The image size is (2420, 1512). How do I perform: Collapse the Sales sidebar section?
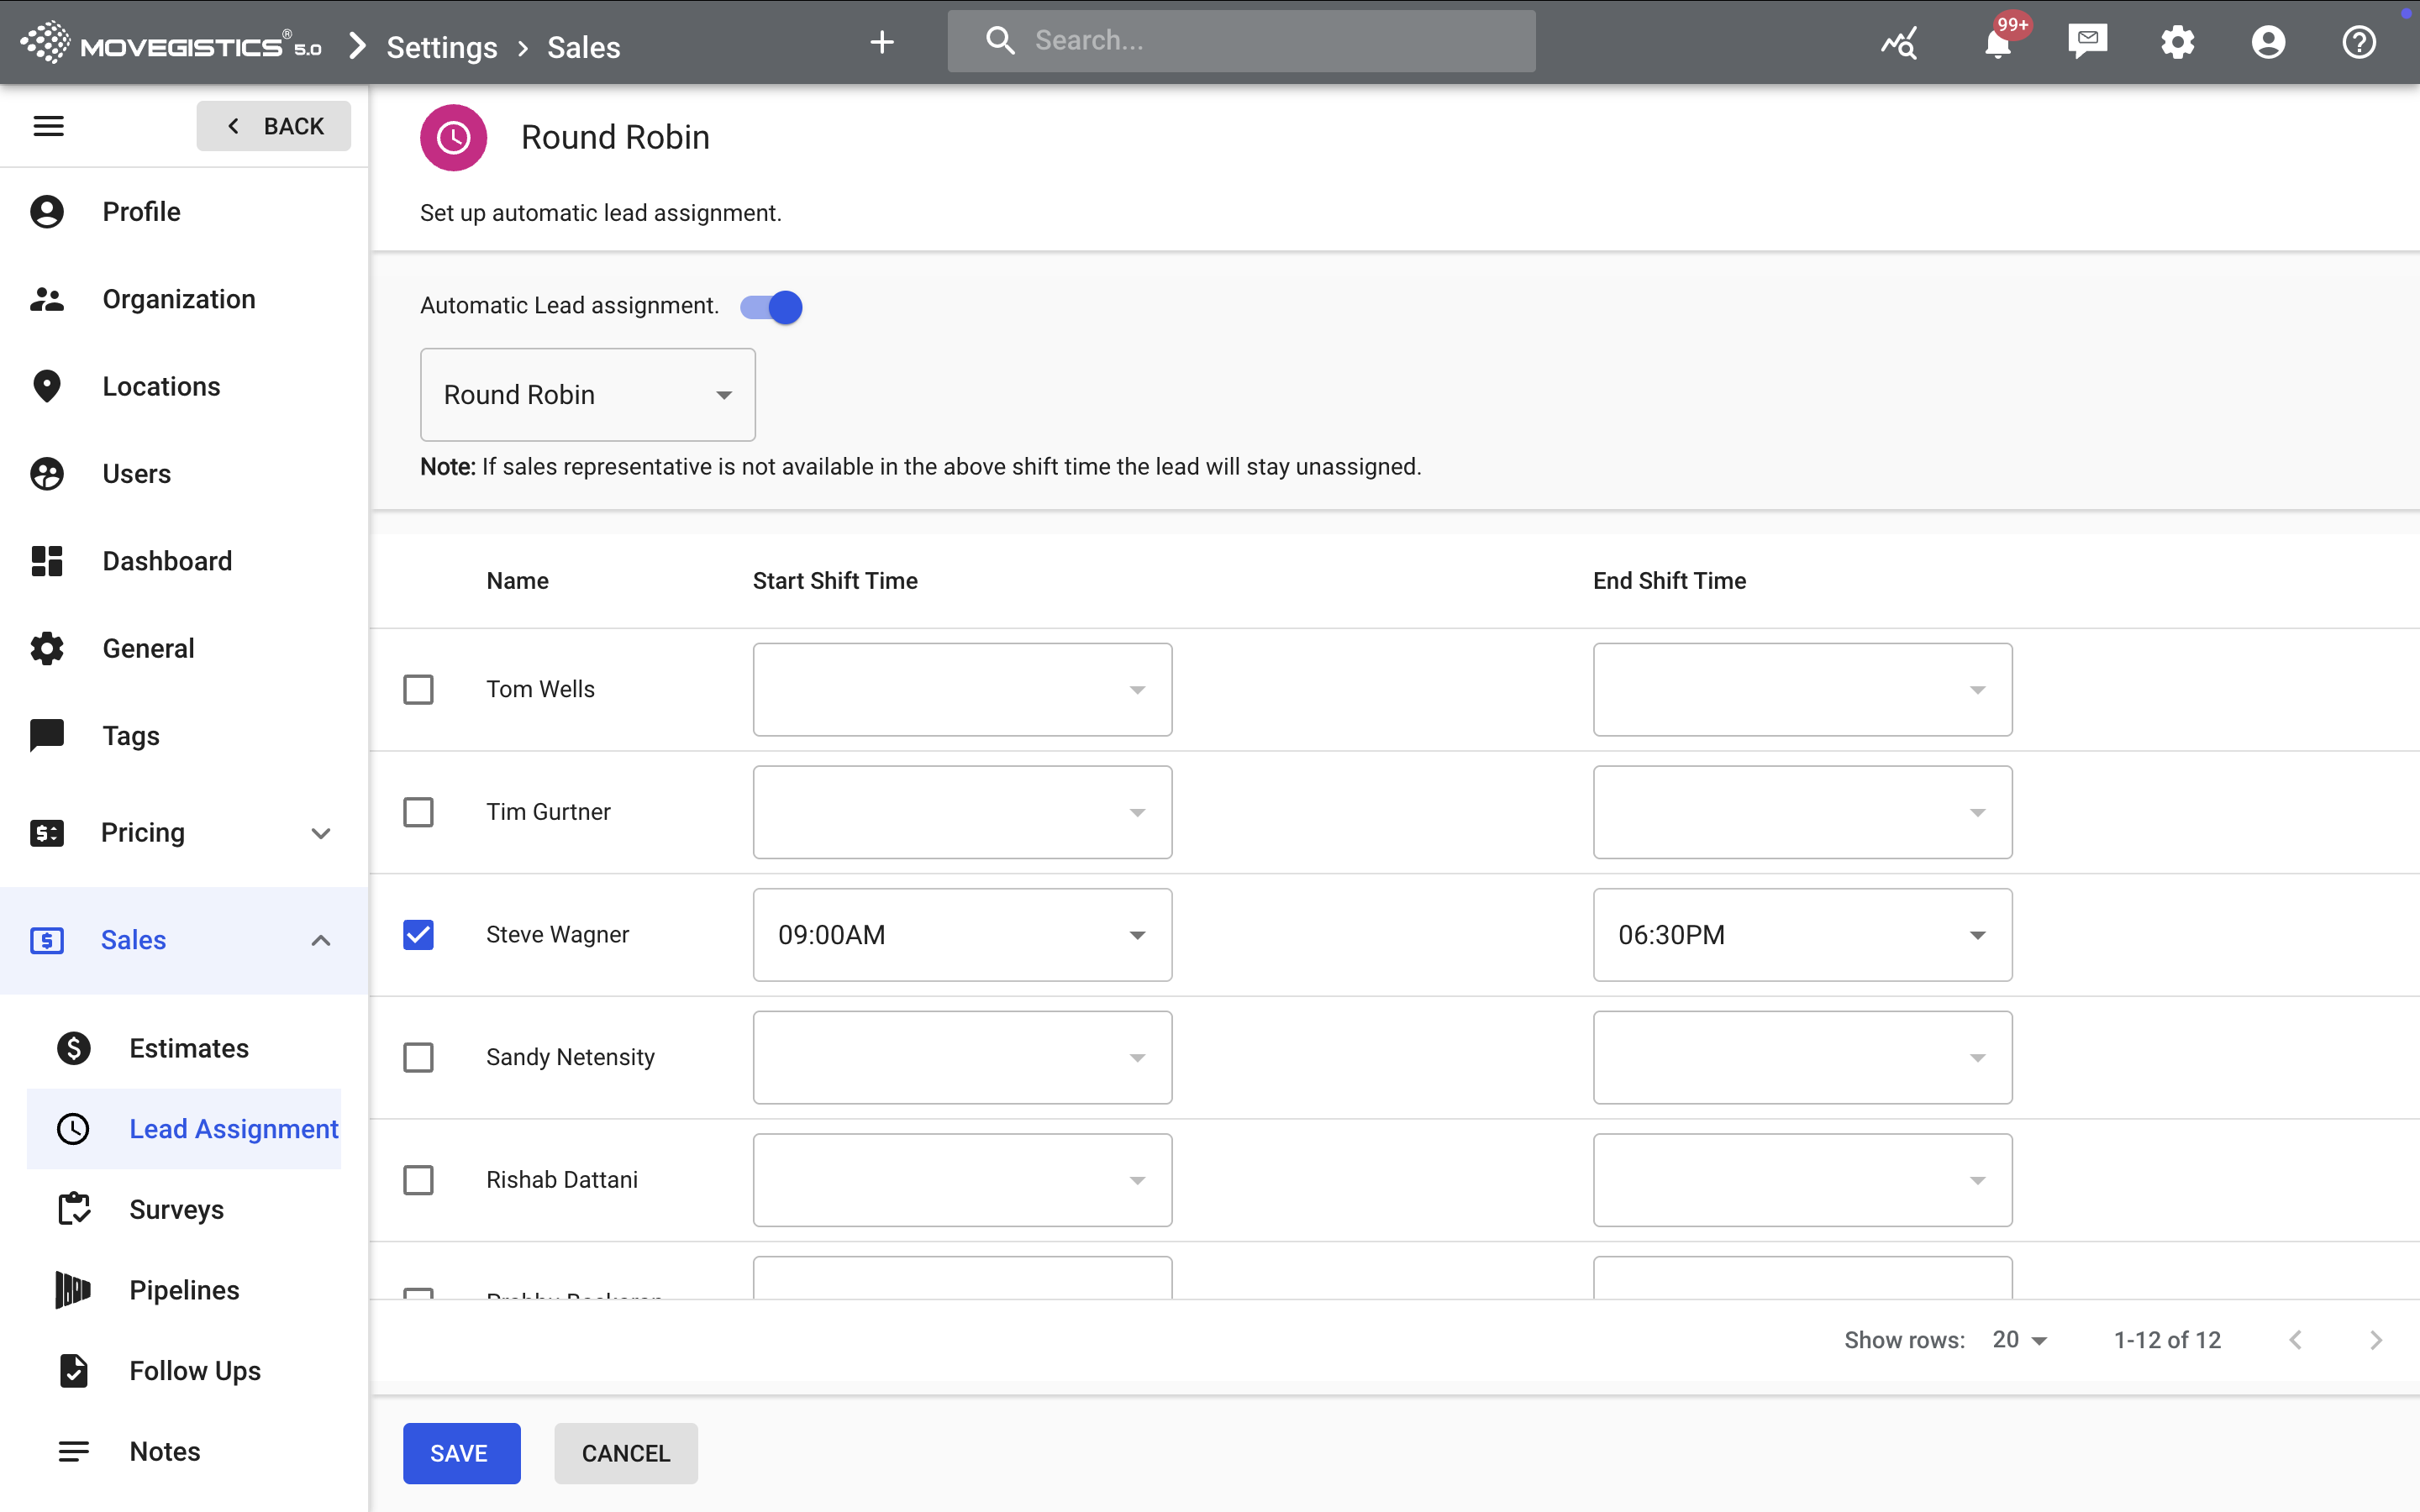coord(320,940)
